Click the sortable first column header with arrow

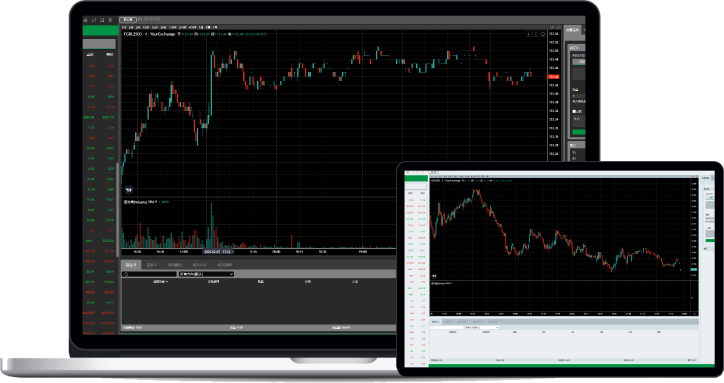tap(161, 281)
